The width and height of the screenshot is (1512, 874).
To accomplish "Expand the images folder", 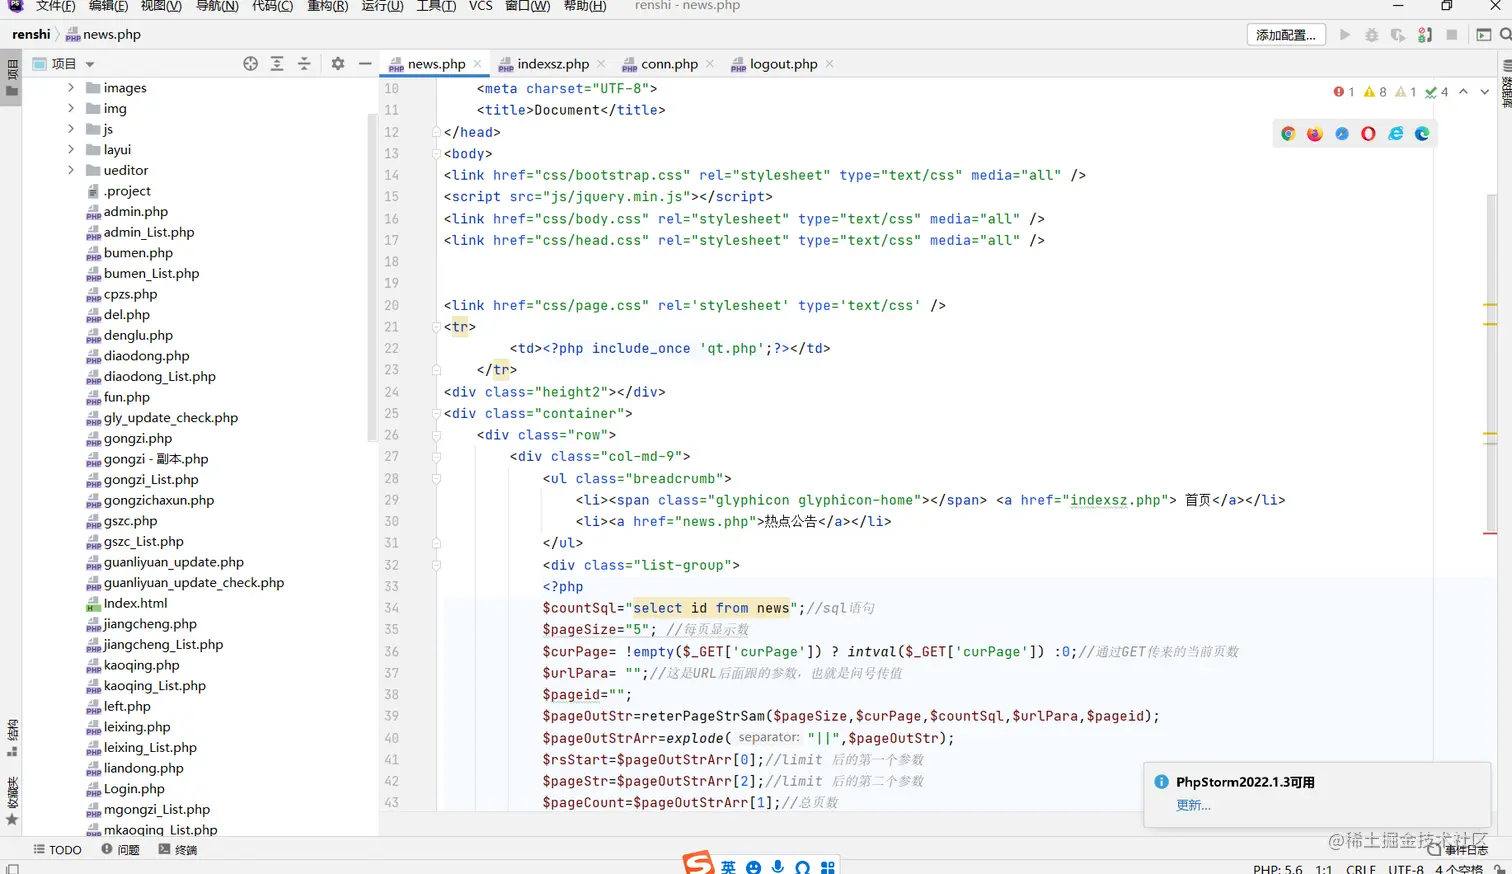I will click(70, 88).
